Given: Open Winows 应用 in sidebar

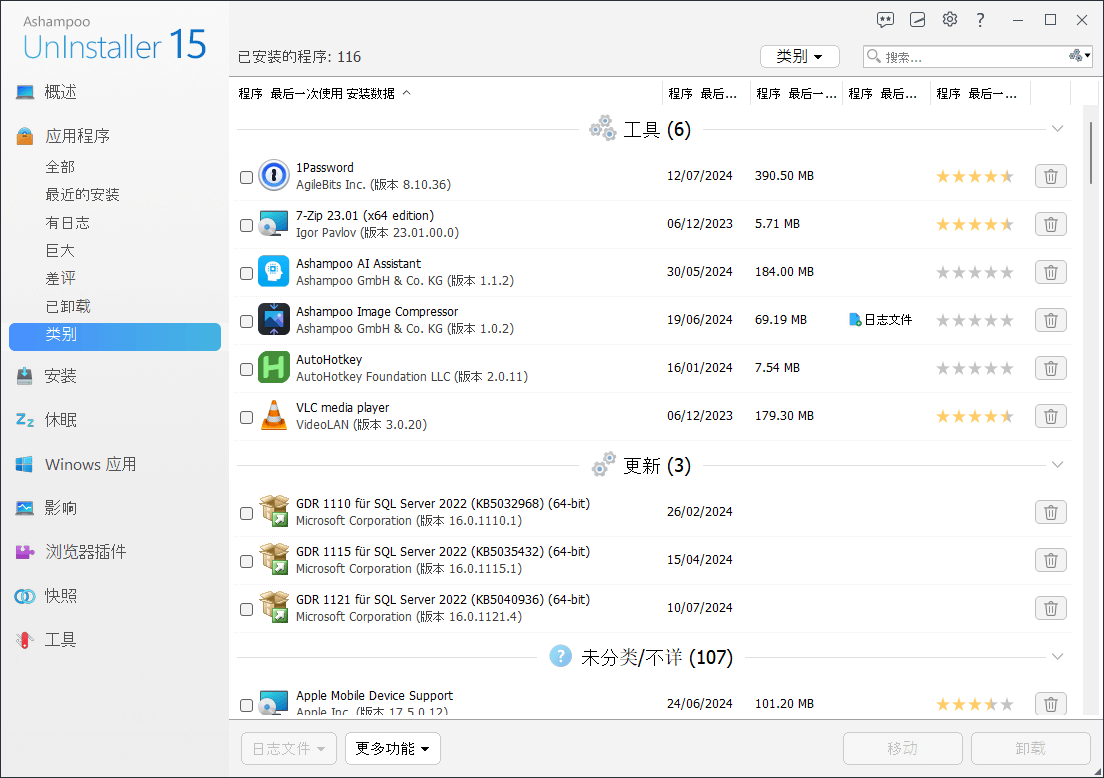Looking at the screenshot, I should click(90, 465).
